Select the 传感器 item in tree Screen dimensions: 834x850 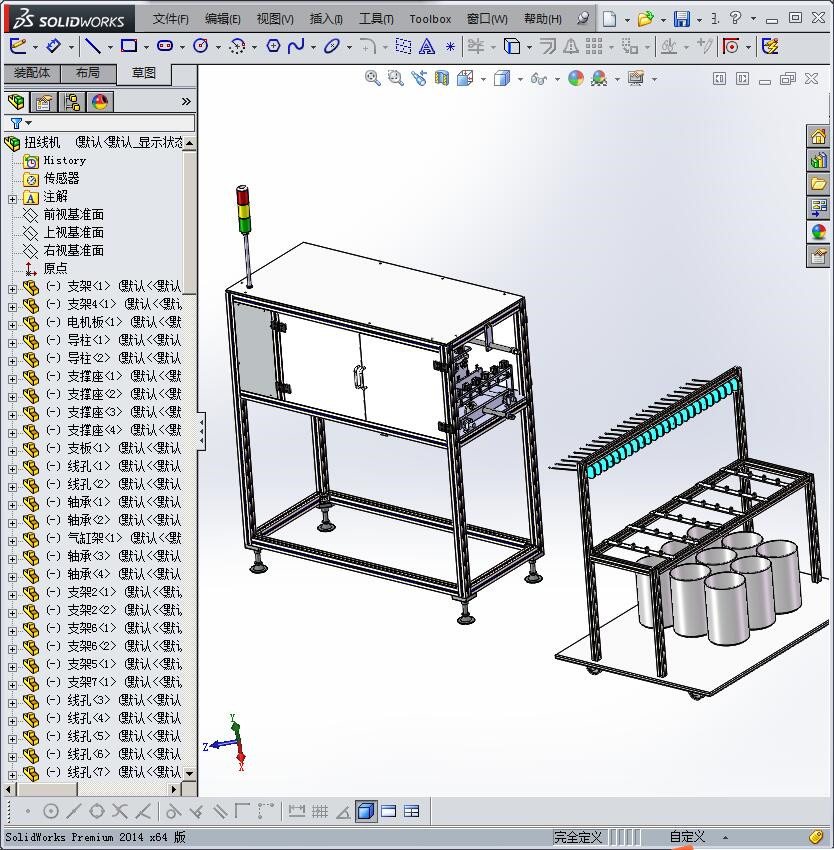pyautogui.click(x=61, y=178)
